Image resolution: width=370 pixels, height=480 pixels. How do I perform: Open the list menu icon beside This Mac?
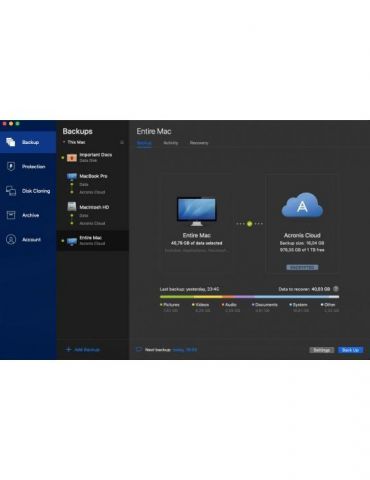(x=122, y=142)
